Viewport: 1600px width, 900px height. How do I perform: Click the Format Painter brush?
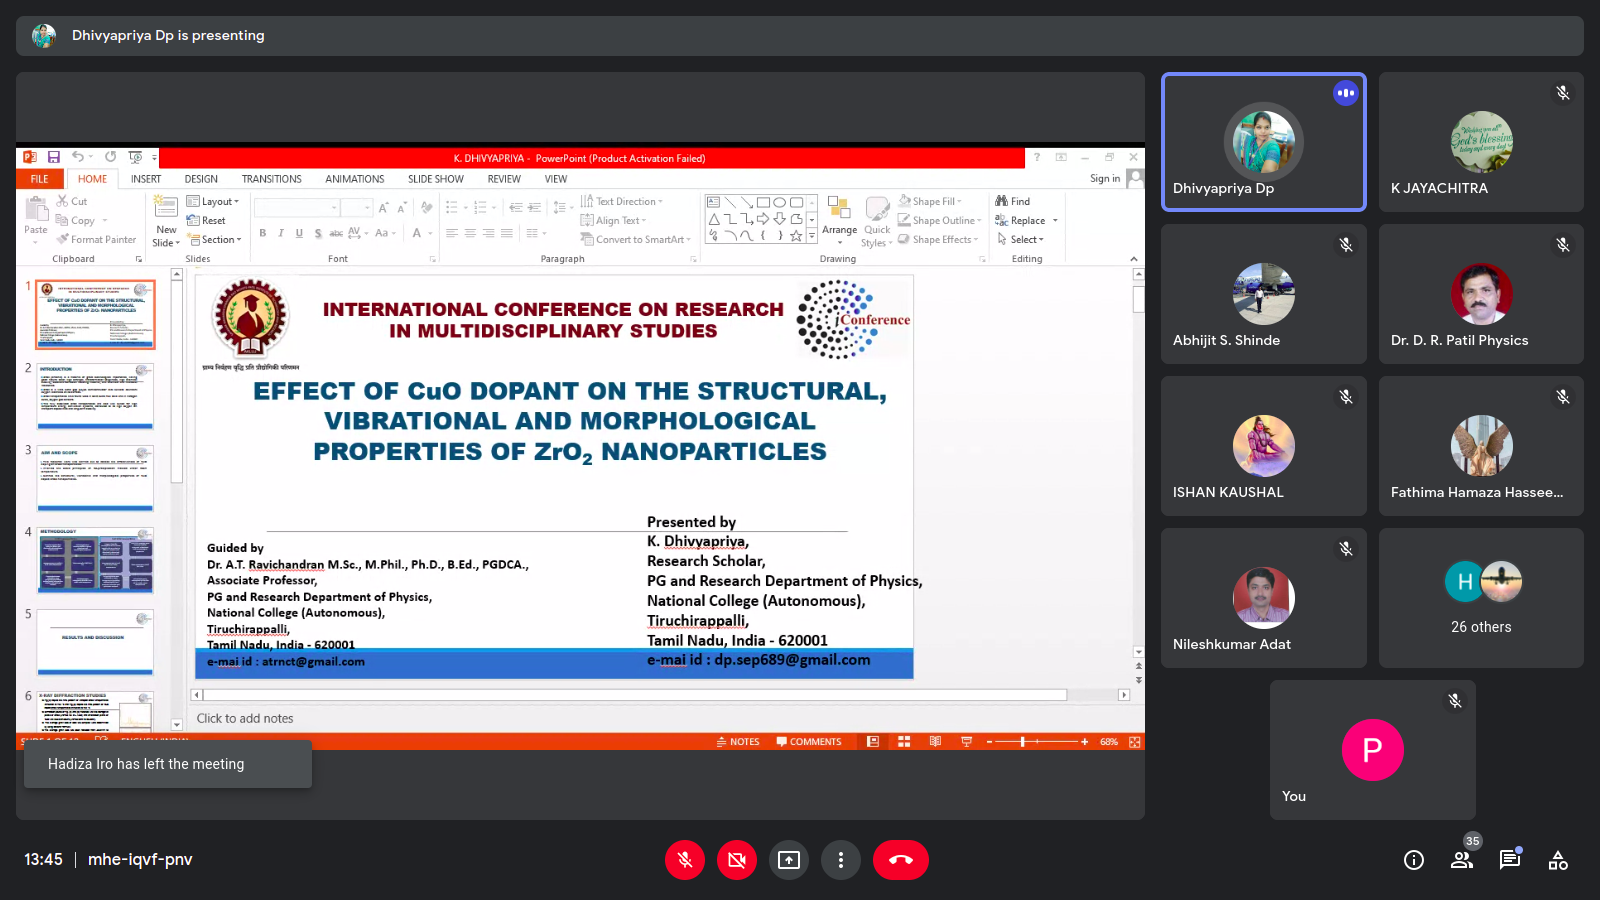tap(96, 239)
